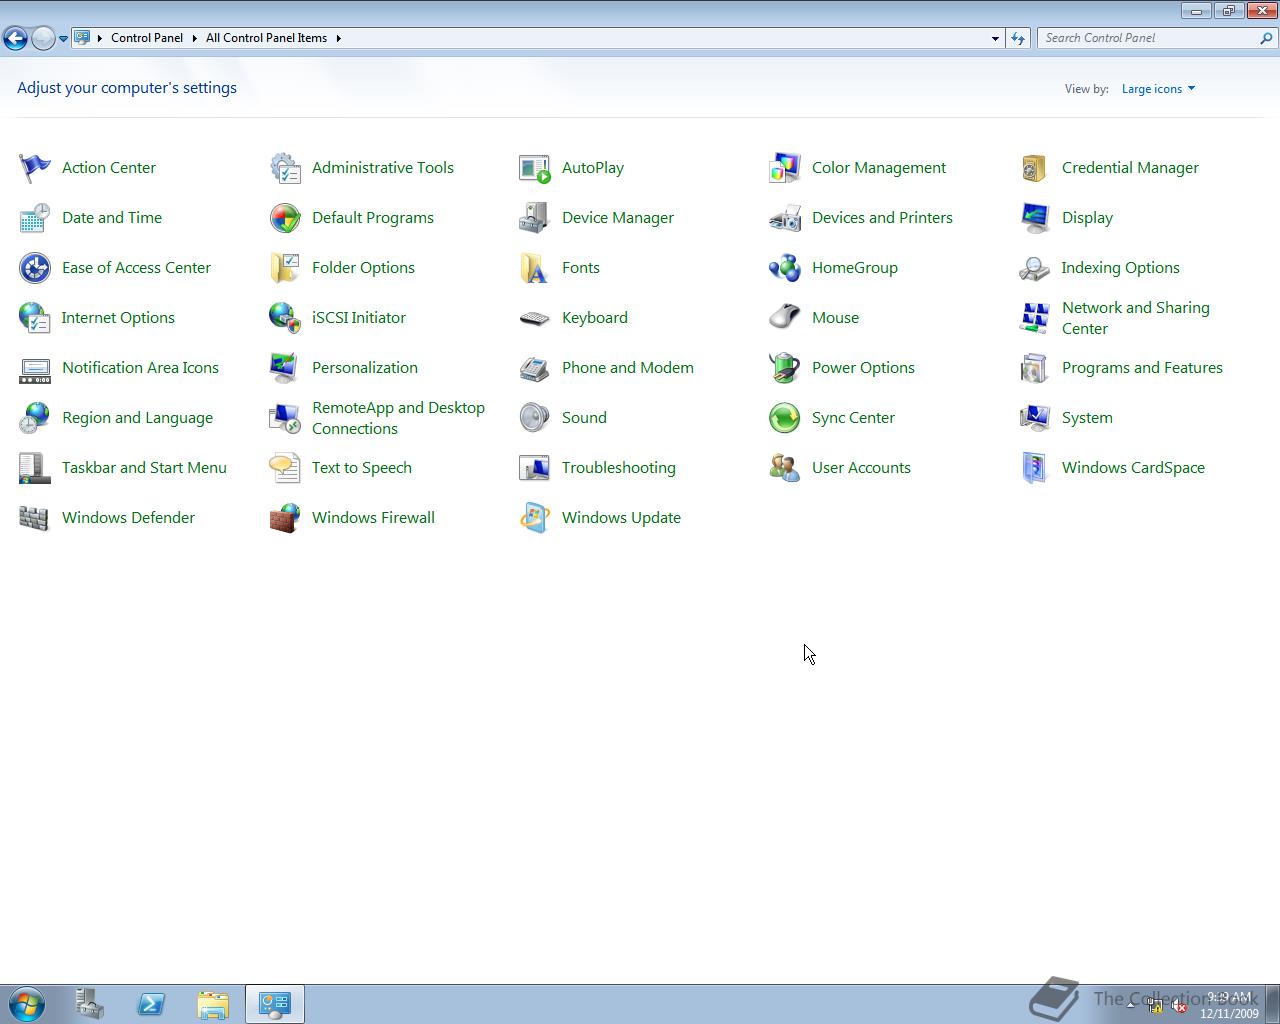
Task: Launch Windows PowerShell from the taskbar
Action: tap(151, 1004)
